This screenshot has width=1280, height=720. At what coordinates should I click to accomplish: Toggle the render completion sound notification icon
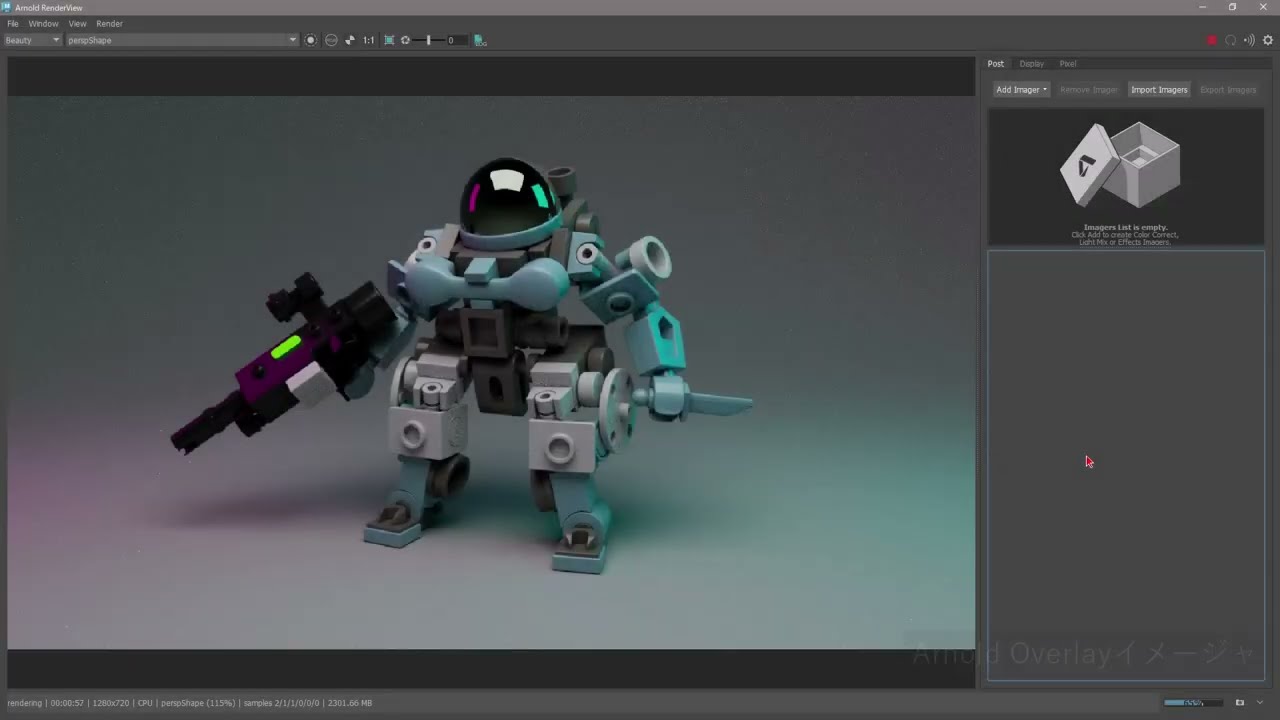[1249, 40]
